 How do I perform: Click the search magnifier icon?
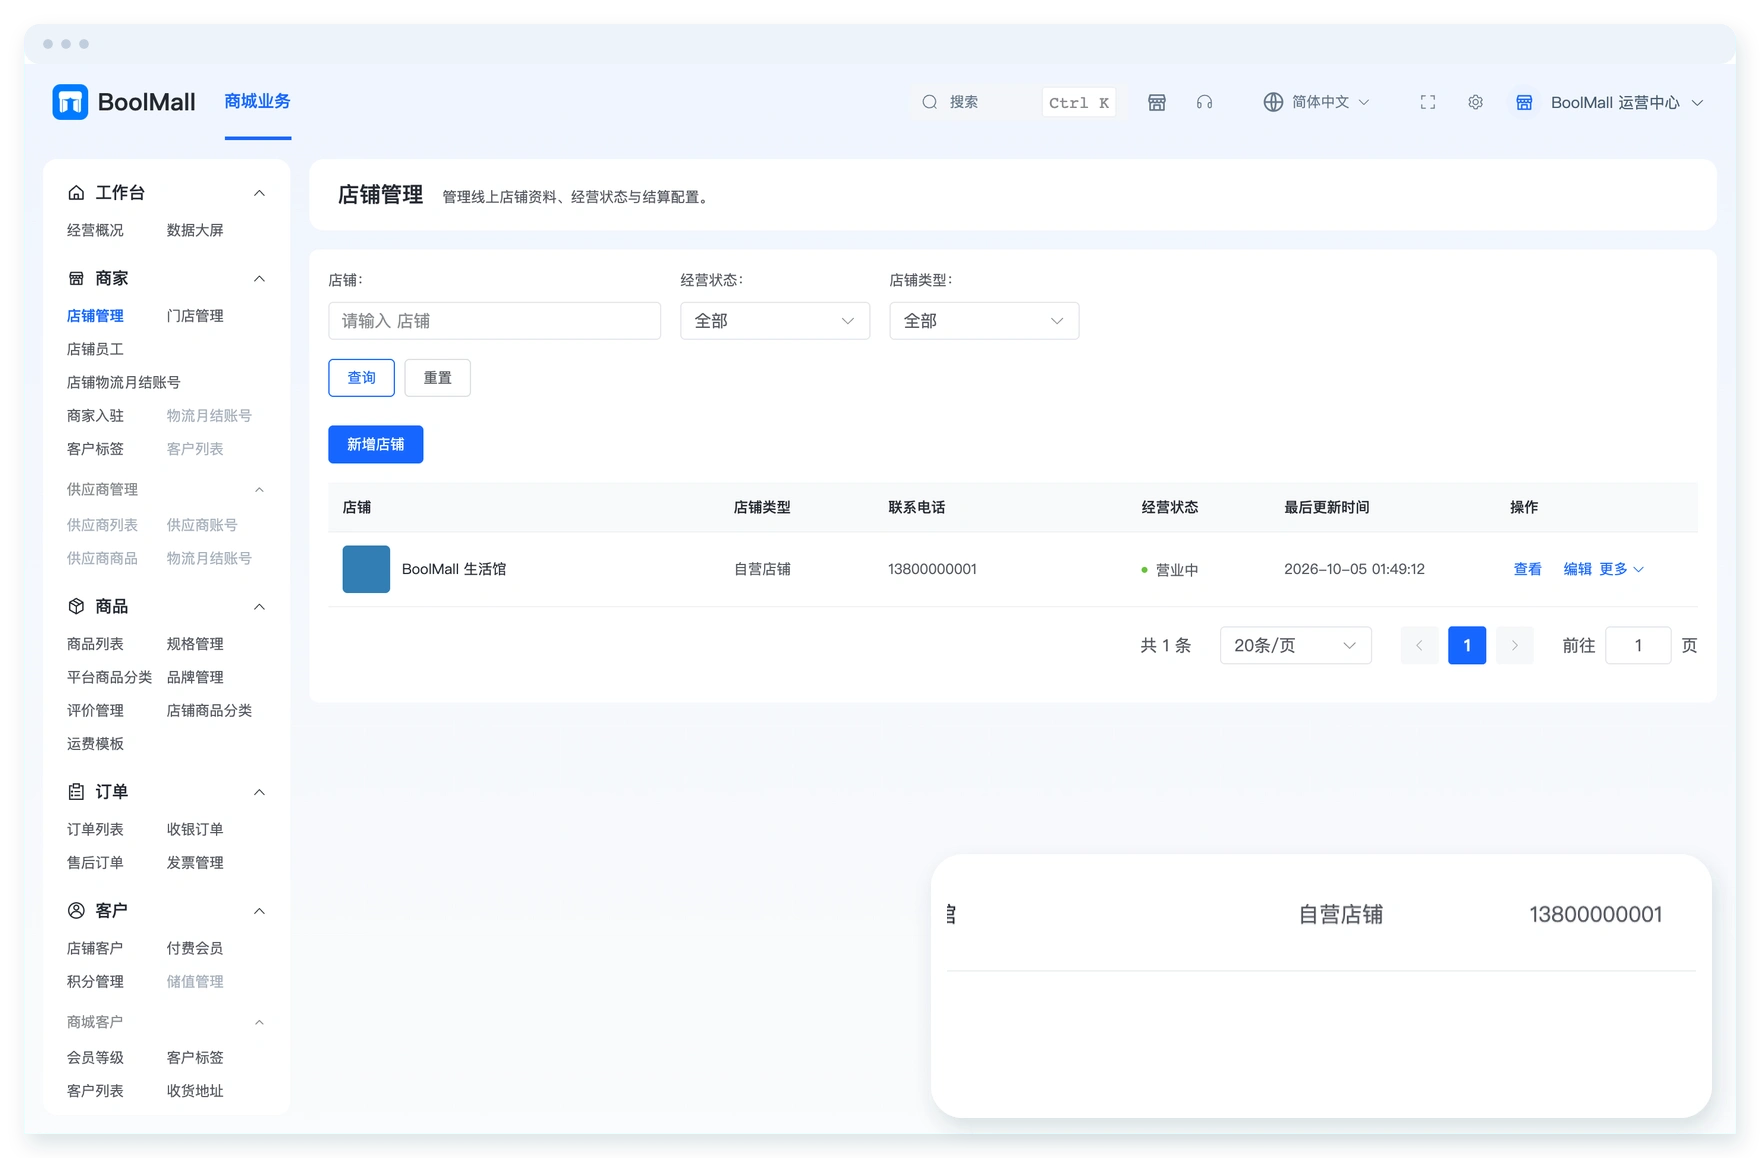(930, 102)
